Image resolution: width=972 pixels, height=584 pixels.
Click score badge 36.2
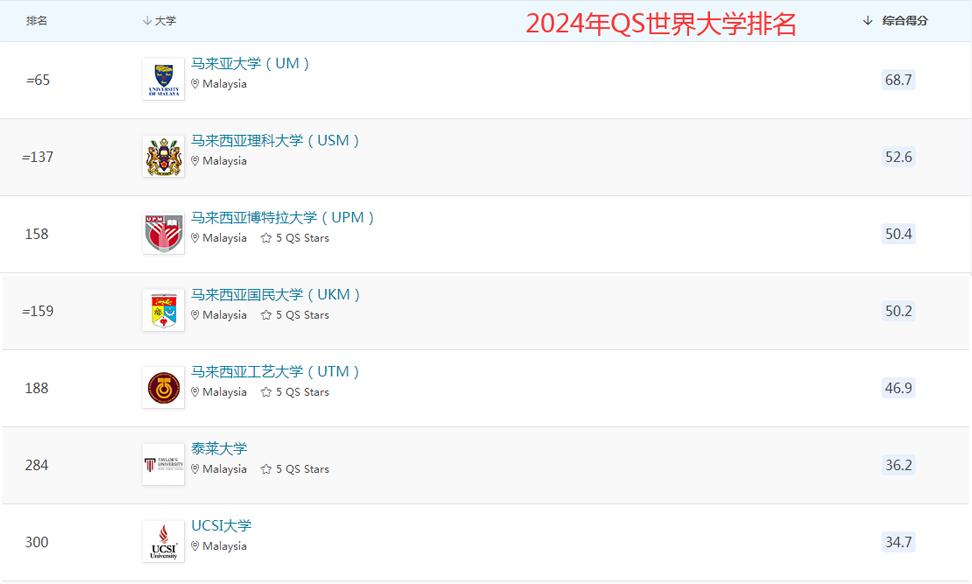pos(898,465)
